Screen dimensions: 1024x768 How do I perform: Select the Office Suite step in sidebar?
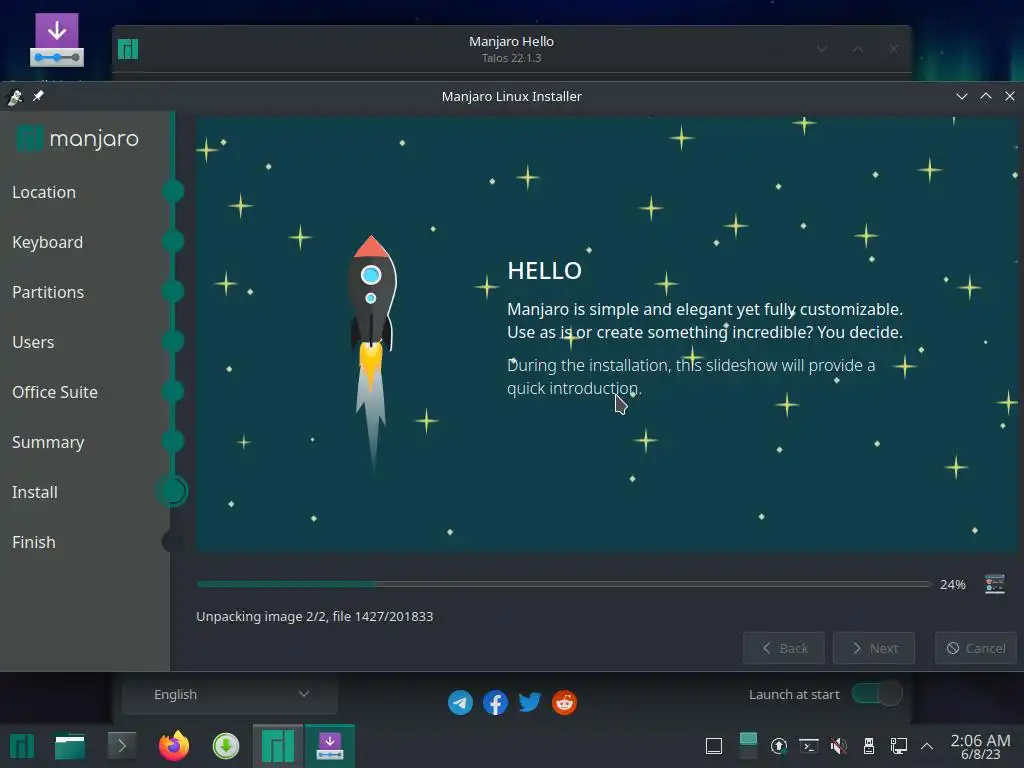pyautogui.click(x=55, y=392)
